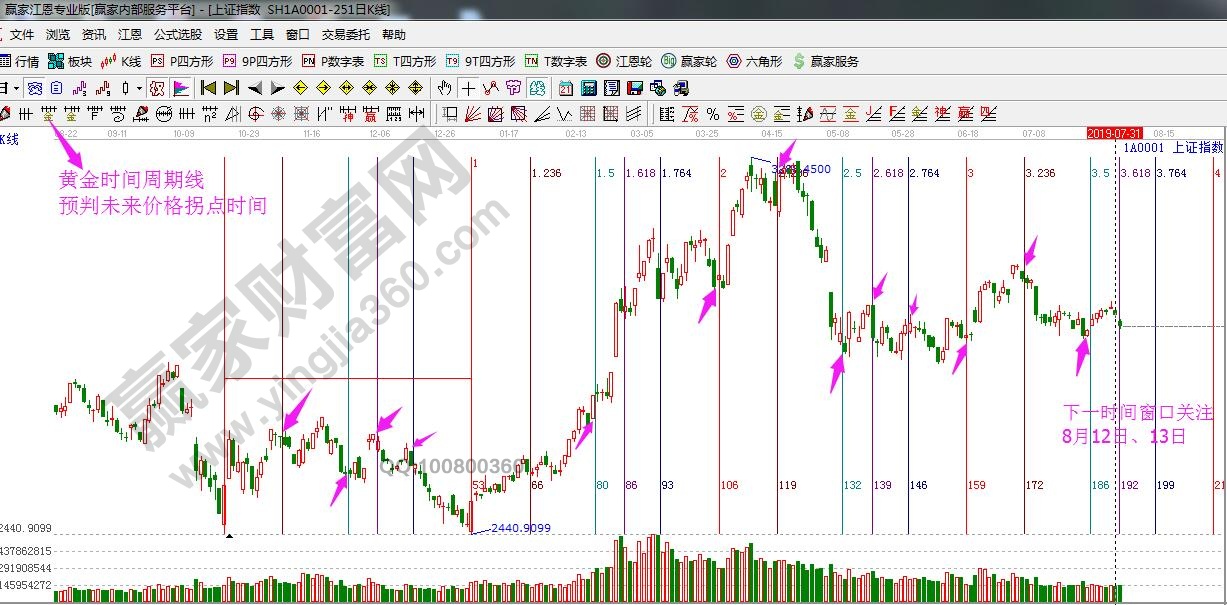The image size is (1227, 605).
Task: Click the 2019-07-31 red date marker
Action: coord(1115,132)
